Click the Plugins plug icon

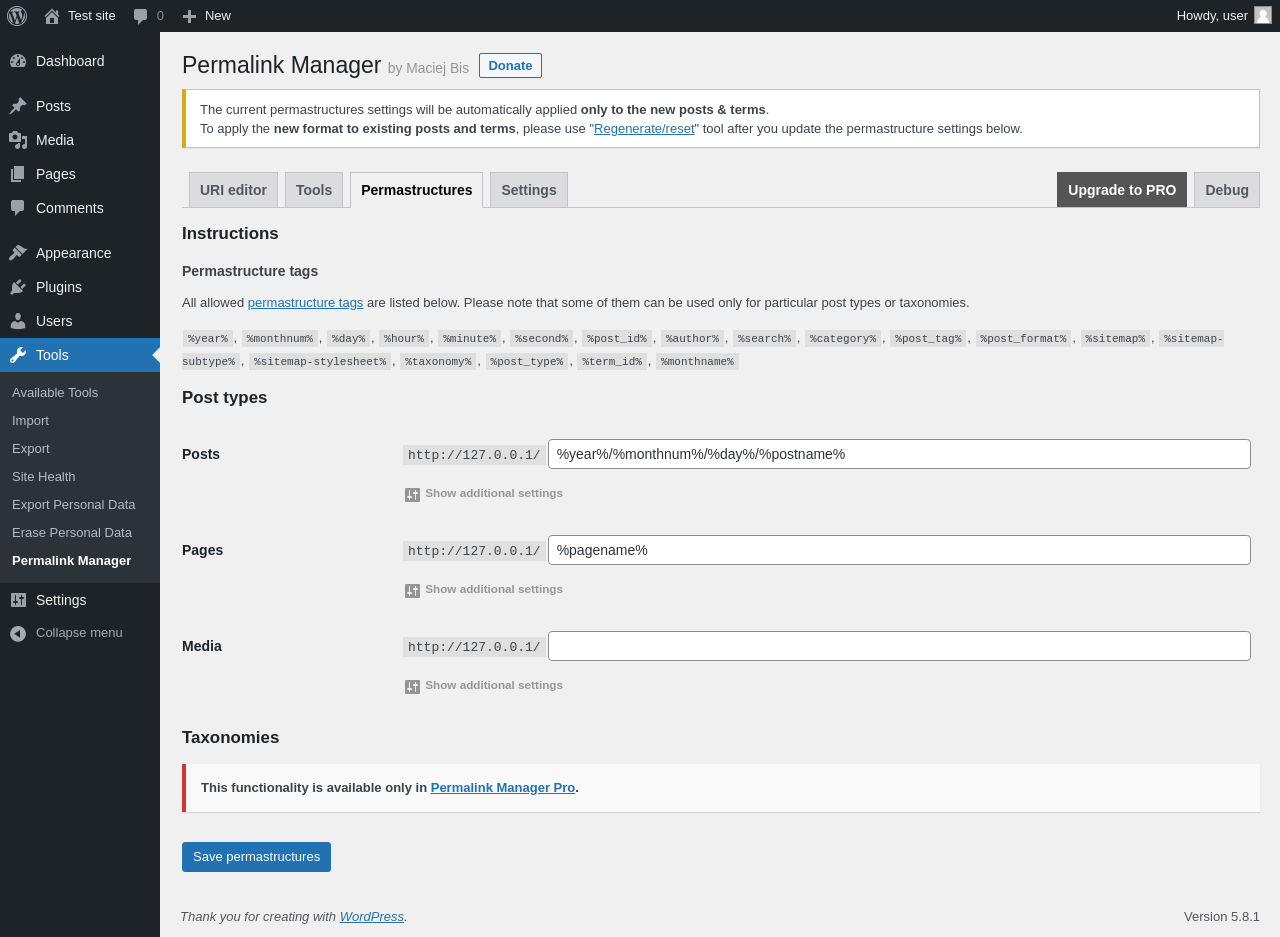coord(18,287)
